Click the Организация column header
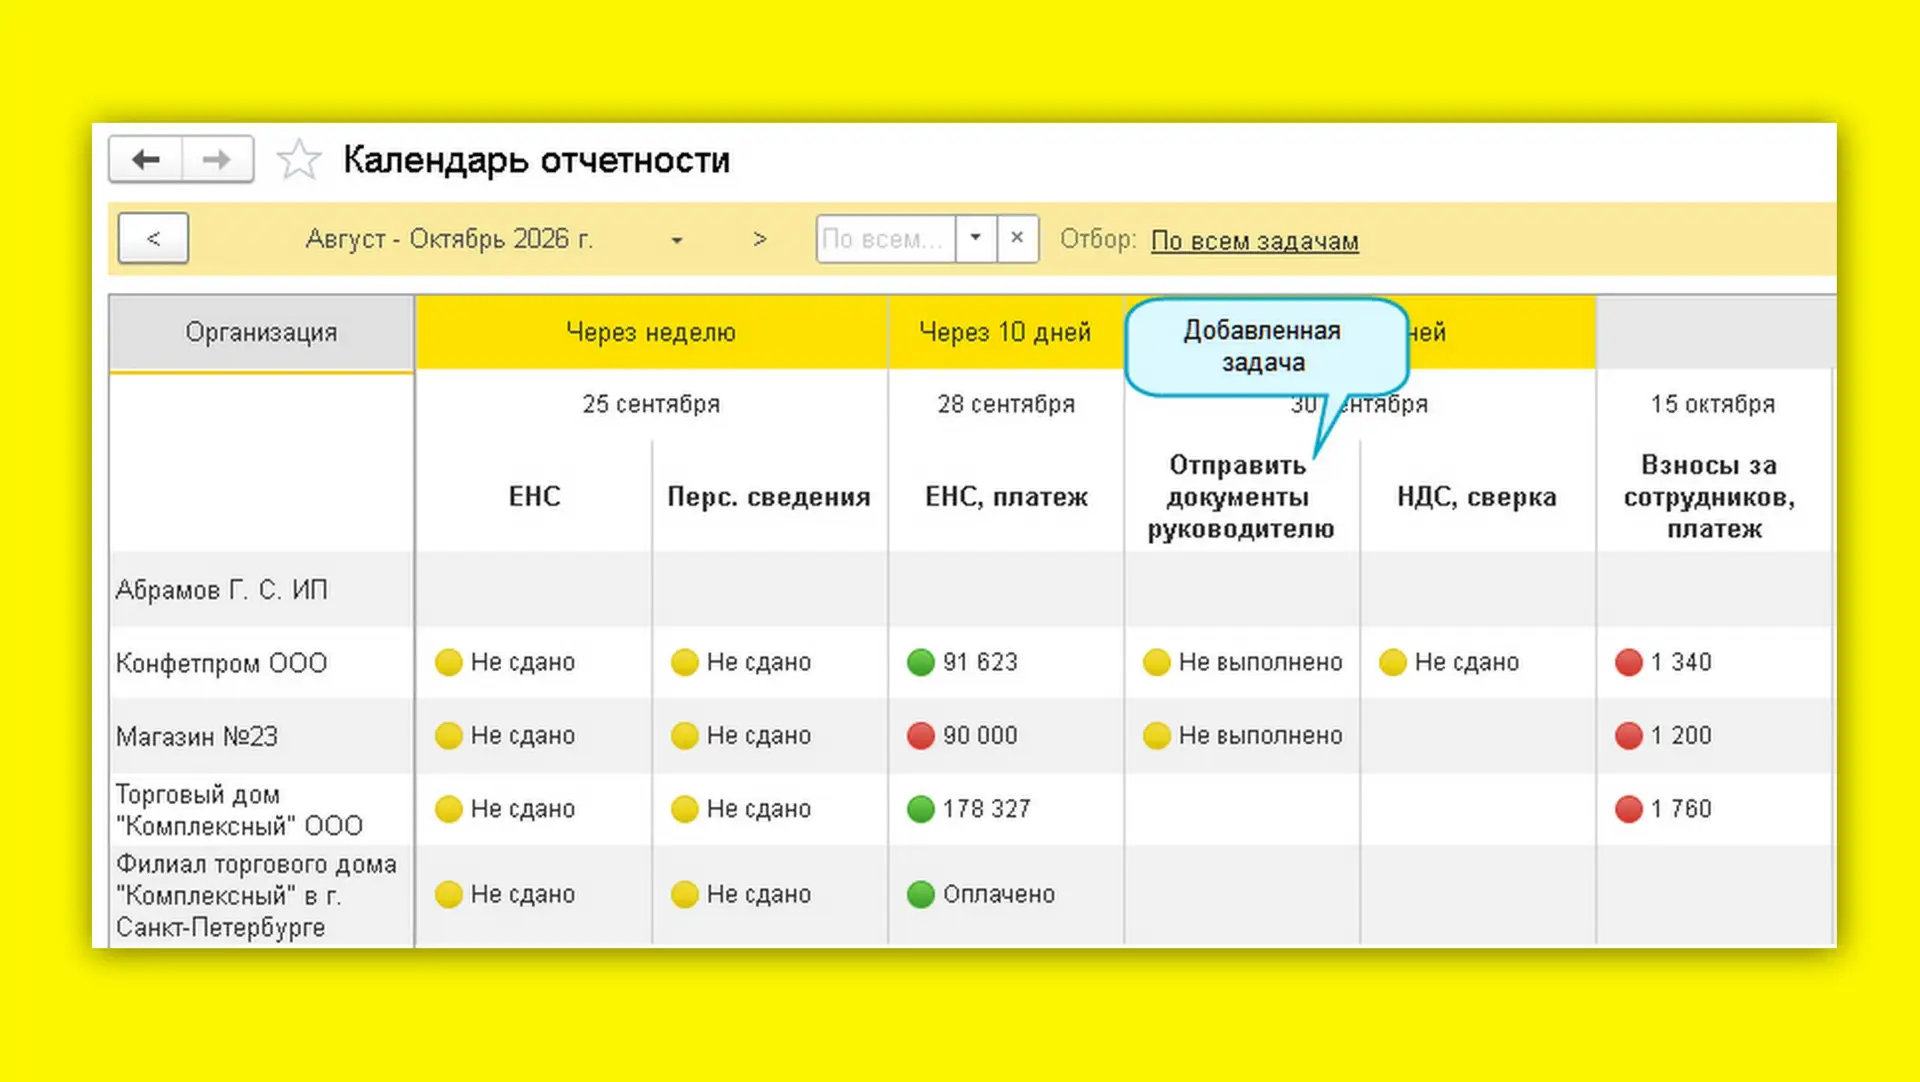1920x1082 pixels. click(x=261, y=333)
